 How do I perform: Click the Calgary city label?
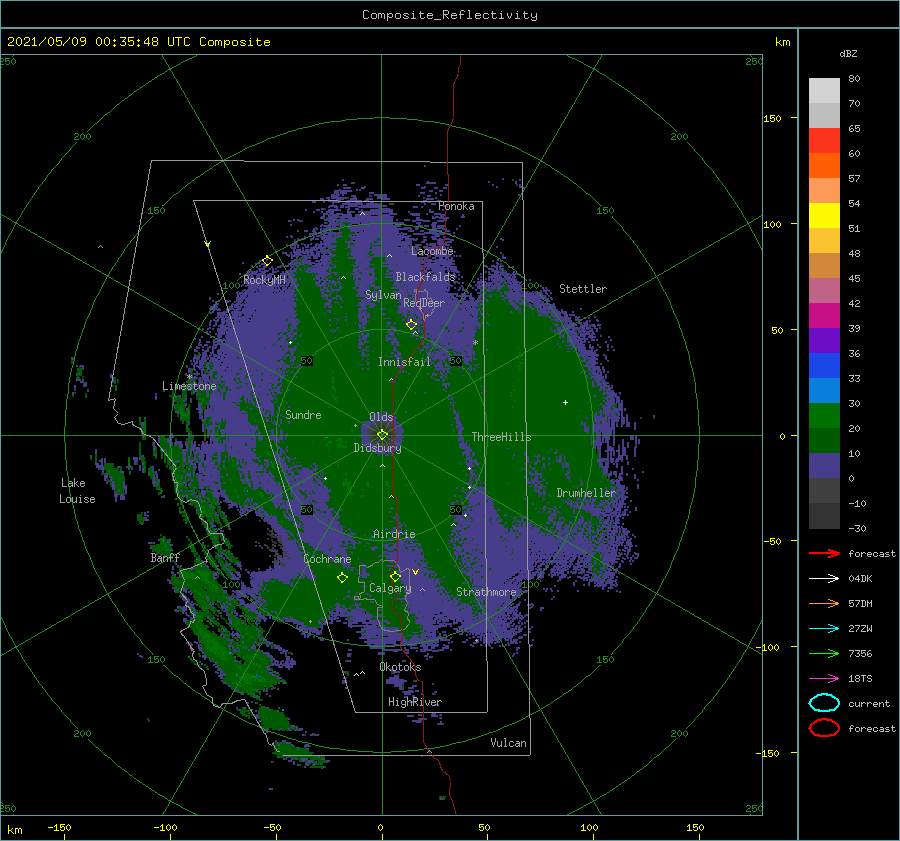pyautogui.click(x=390, y=588)
